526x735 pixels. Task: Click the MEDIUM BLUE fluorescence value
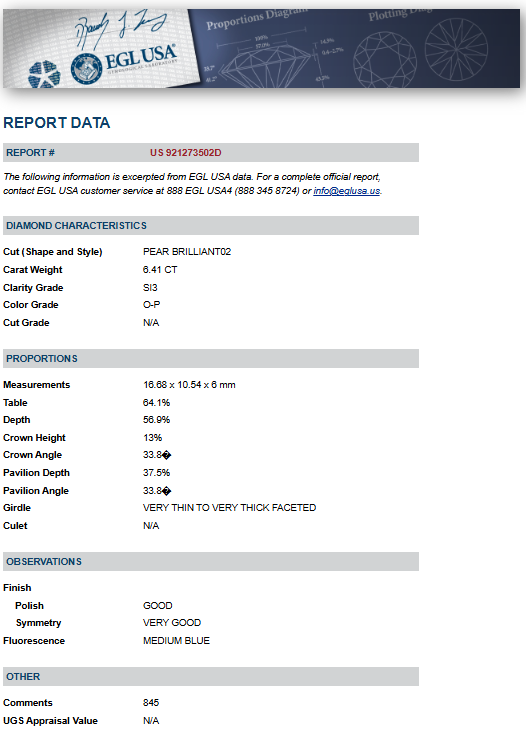[176, 641]
